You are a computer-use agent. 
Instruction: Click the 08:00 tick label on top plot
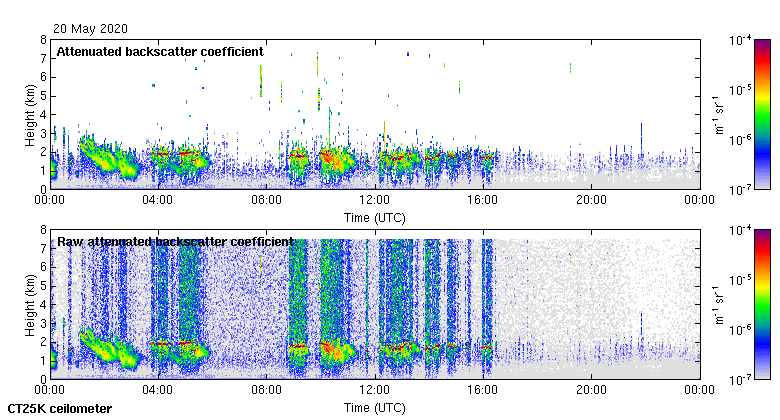point(266,200)
